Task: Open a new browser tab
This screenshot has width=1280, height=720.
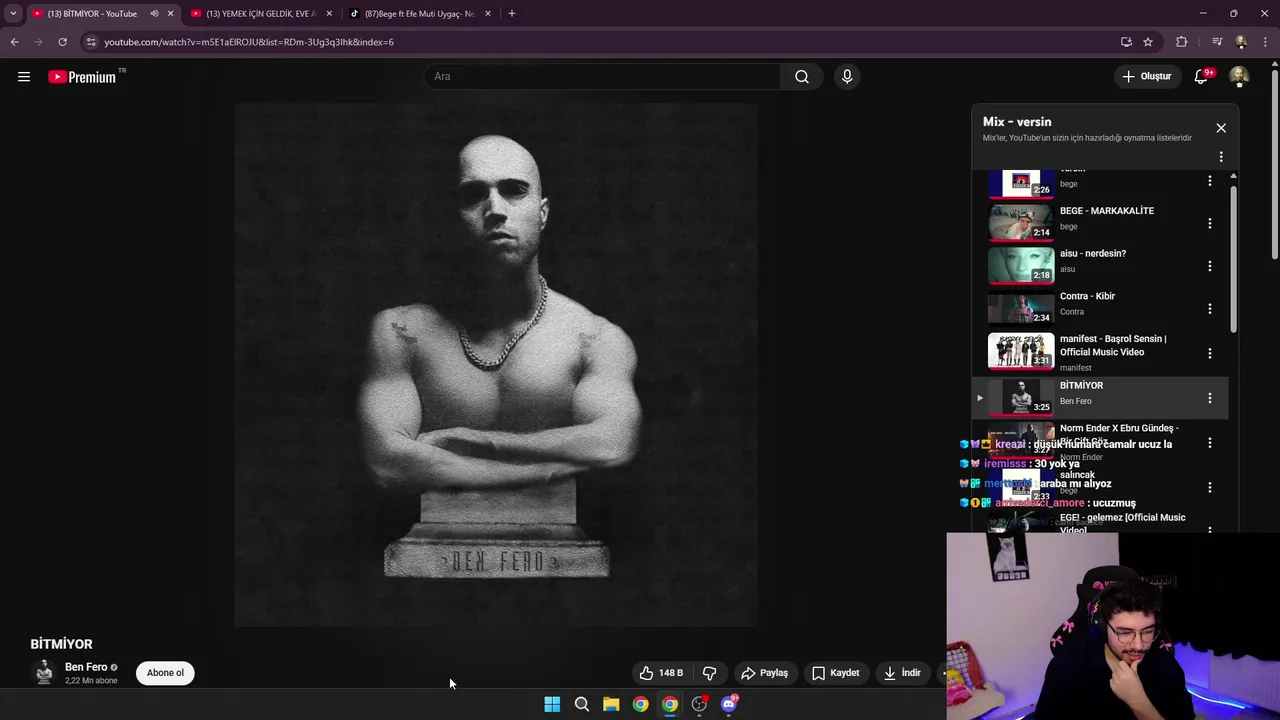Action: pyautogui.click(x=512, y=13)
